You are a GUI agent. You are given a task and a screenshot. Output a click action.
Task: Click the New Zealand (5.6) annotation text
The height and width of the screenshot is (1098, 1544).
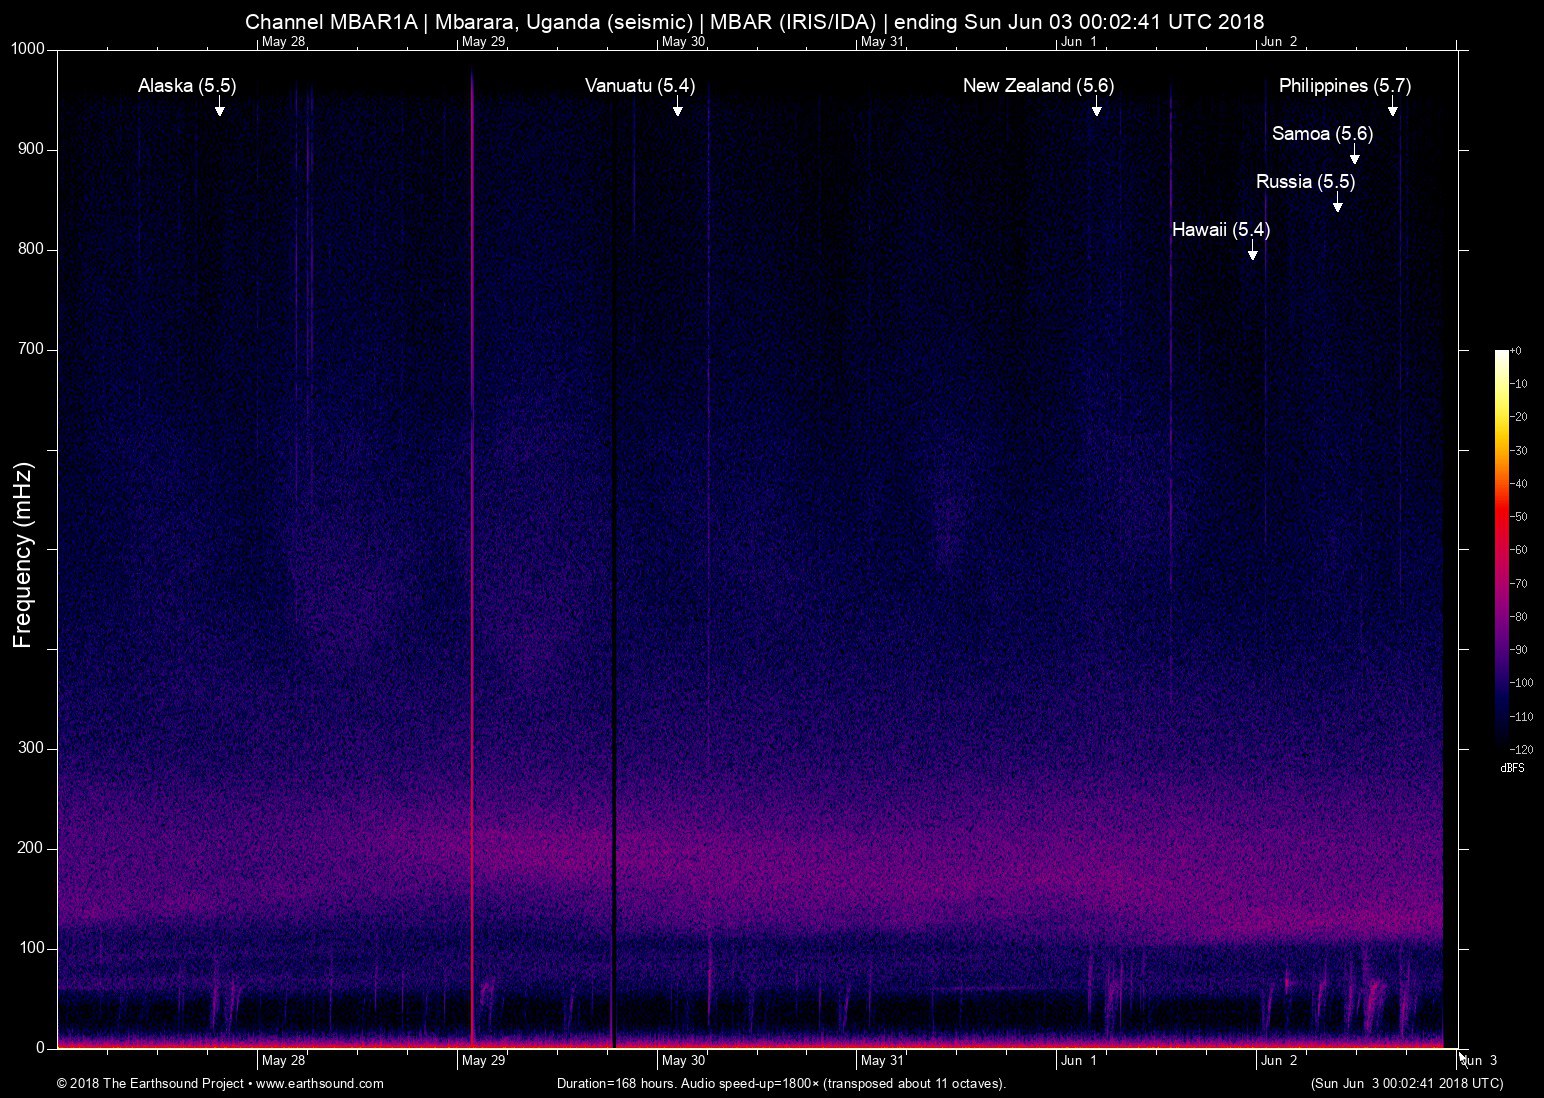point(1038,86)
